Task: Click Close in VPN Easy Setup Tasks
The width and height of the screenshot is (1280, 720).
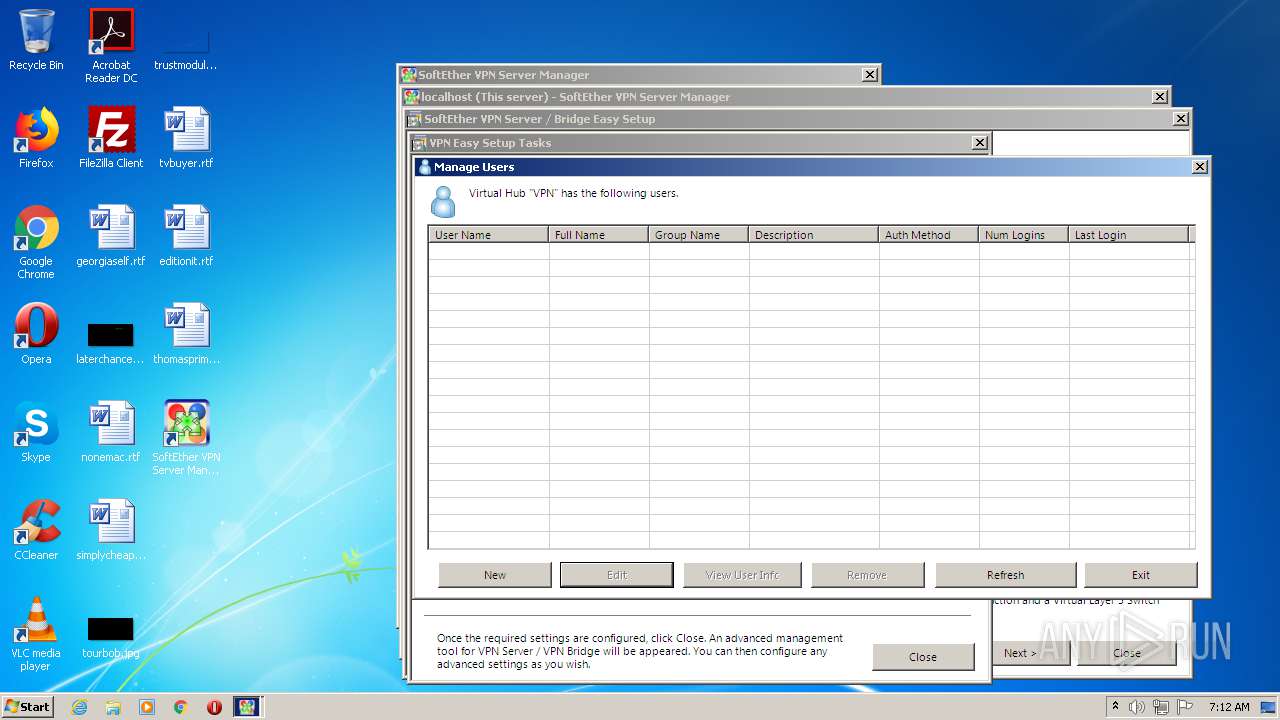Action: point(923,657)
